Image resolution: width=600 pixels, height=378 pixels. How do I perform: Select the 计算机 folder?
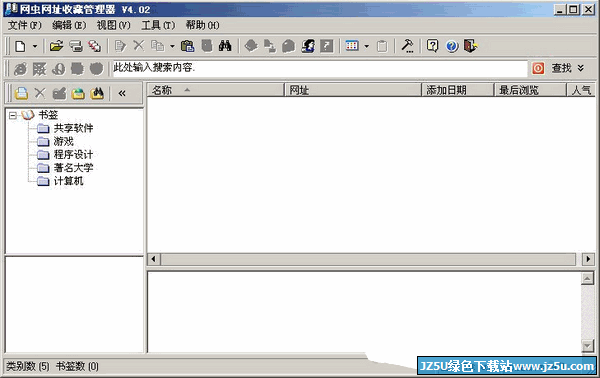pyautogui.click(x=68, y=181)
